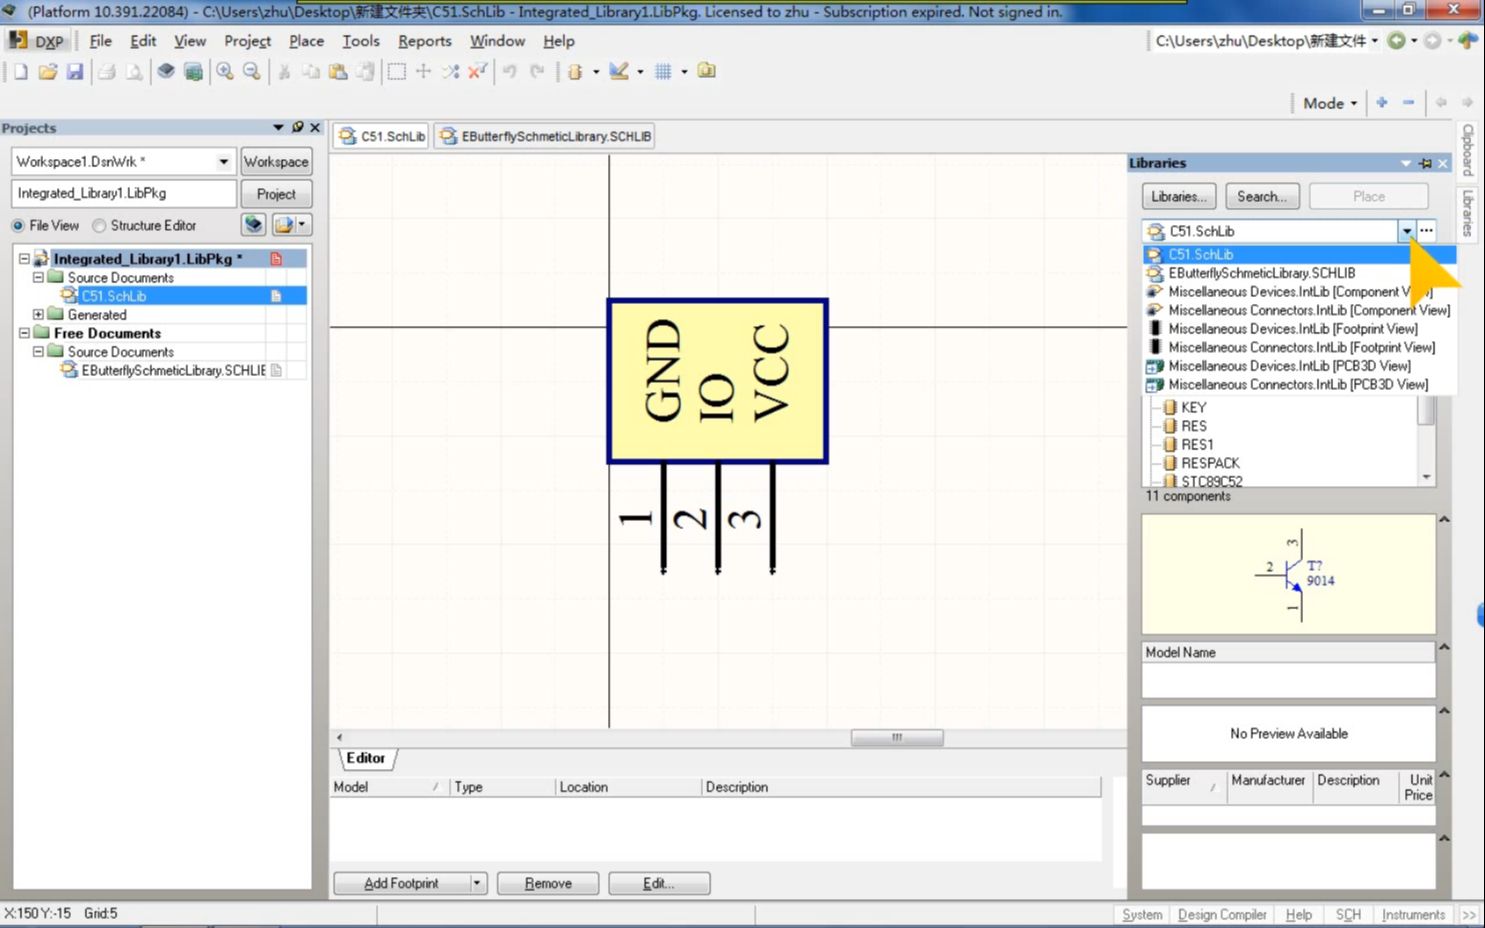The width and height of the screenshot is (1485, 928).
Task: Remove part mode minus icon
Action: pyautogui.click(x=1409, y=103)
